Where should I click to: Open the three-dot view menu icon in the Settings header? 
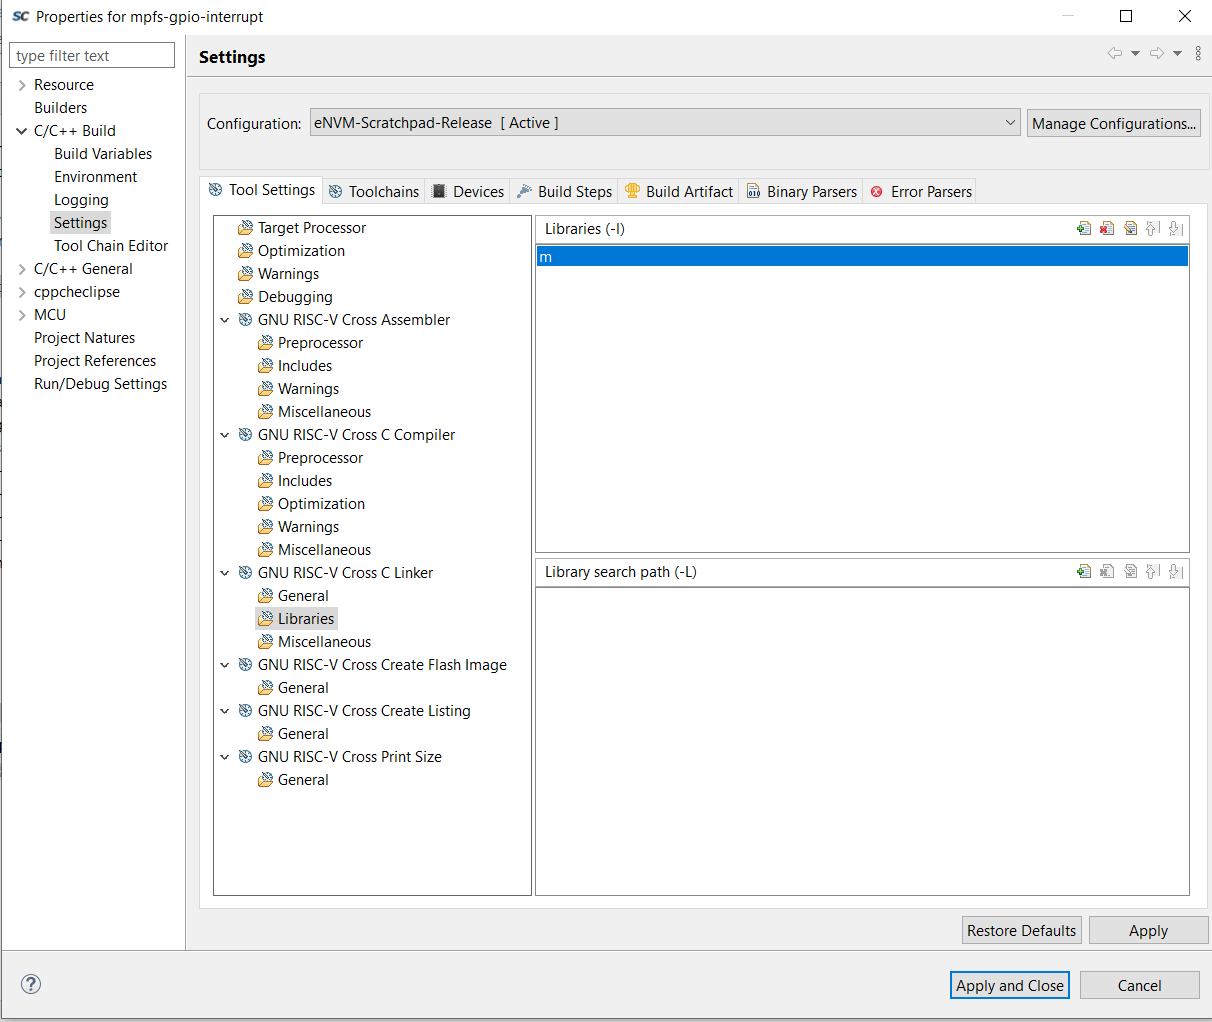[x=1198, y=54]
